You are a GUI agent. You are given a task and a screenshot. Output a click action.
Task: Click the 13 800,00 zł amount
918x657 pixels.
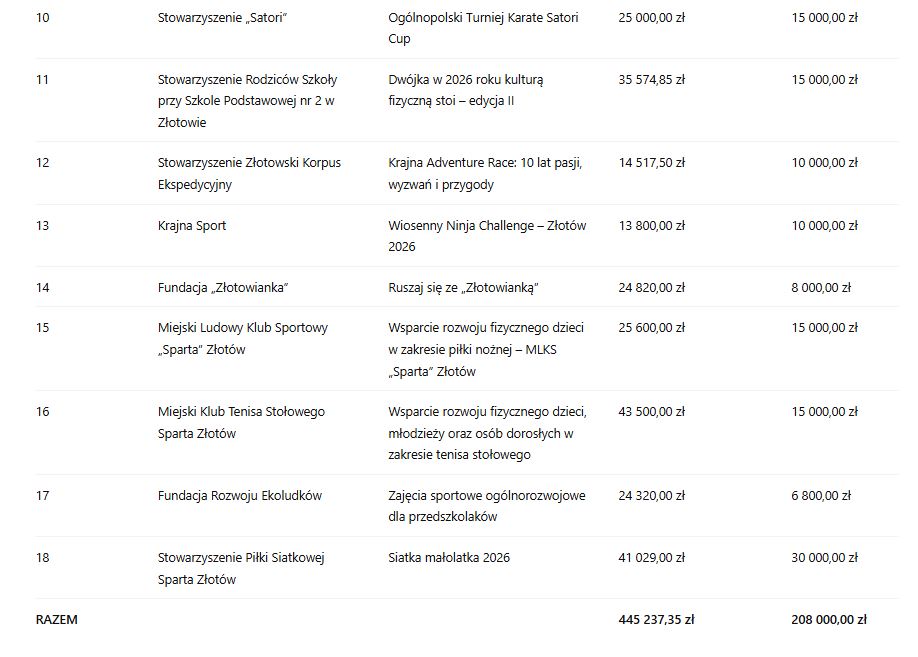point(652,226)
